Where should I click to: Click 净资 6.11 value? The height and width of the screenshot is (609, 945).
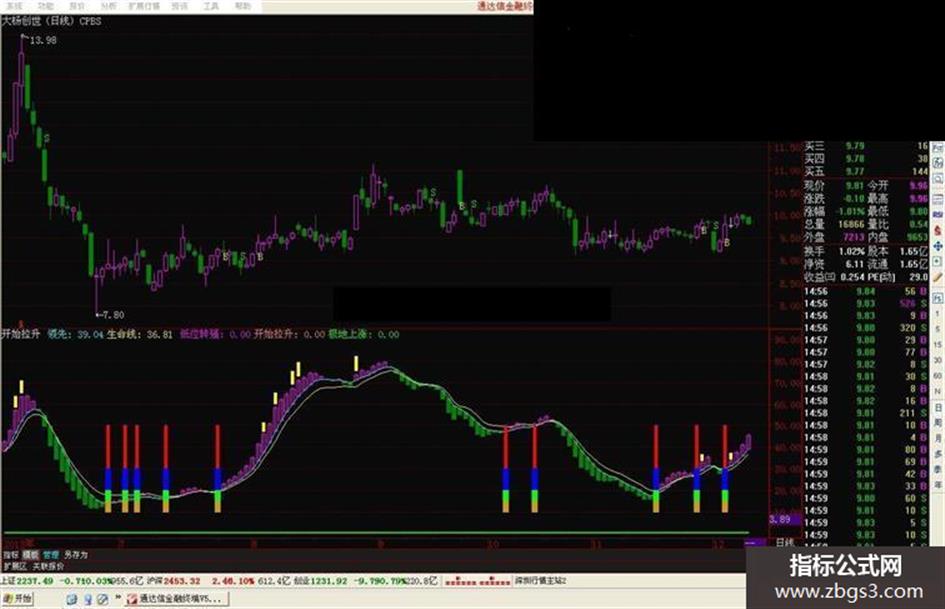[855, 264]
